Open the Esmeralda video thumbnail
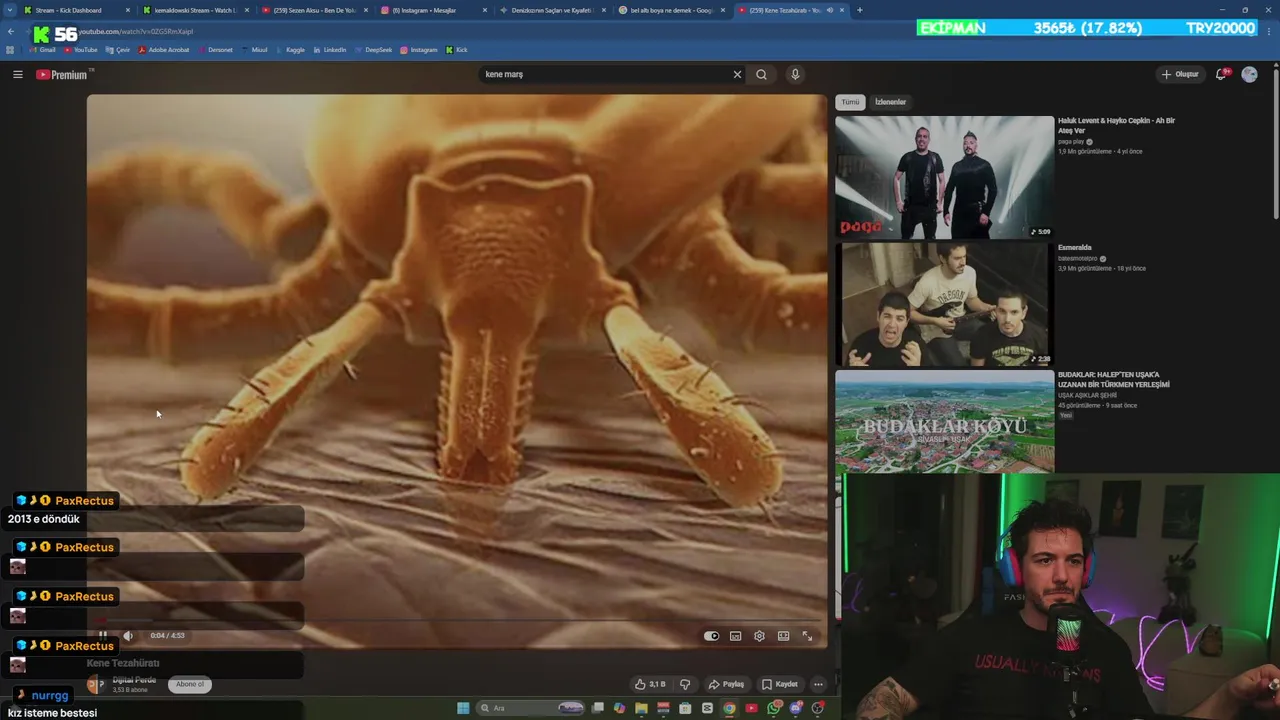The width and height of the screenshot is (1280, 720). tap(944, 305)
